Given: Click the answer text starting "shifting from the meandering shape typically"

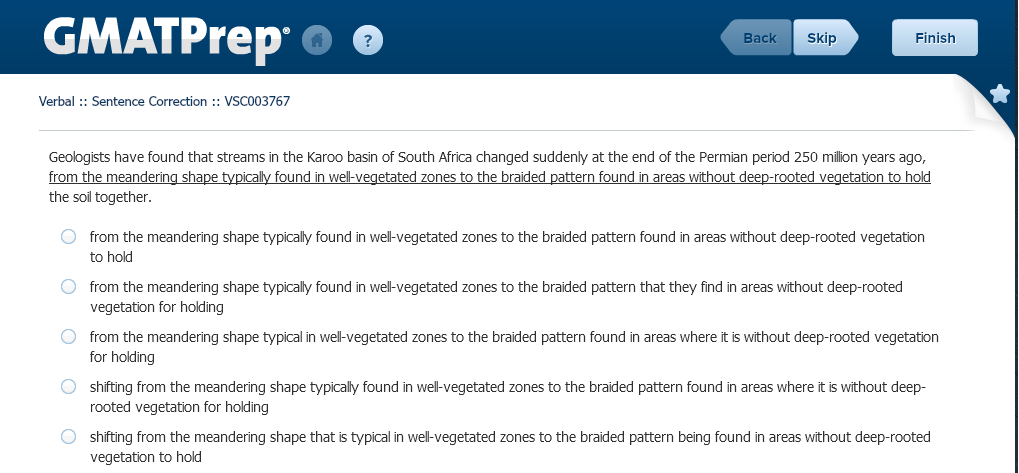Looking at the screenshot, I should pos(508,387).
